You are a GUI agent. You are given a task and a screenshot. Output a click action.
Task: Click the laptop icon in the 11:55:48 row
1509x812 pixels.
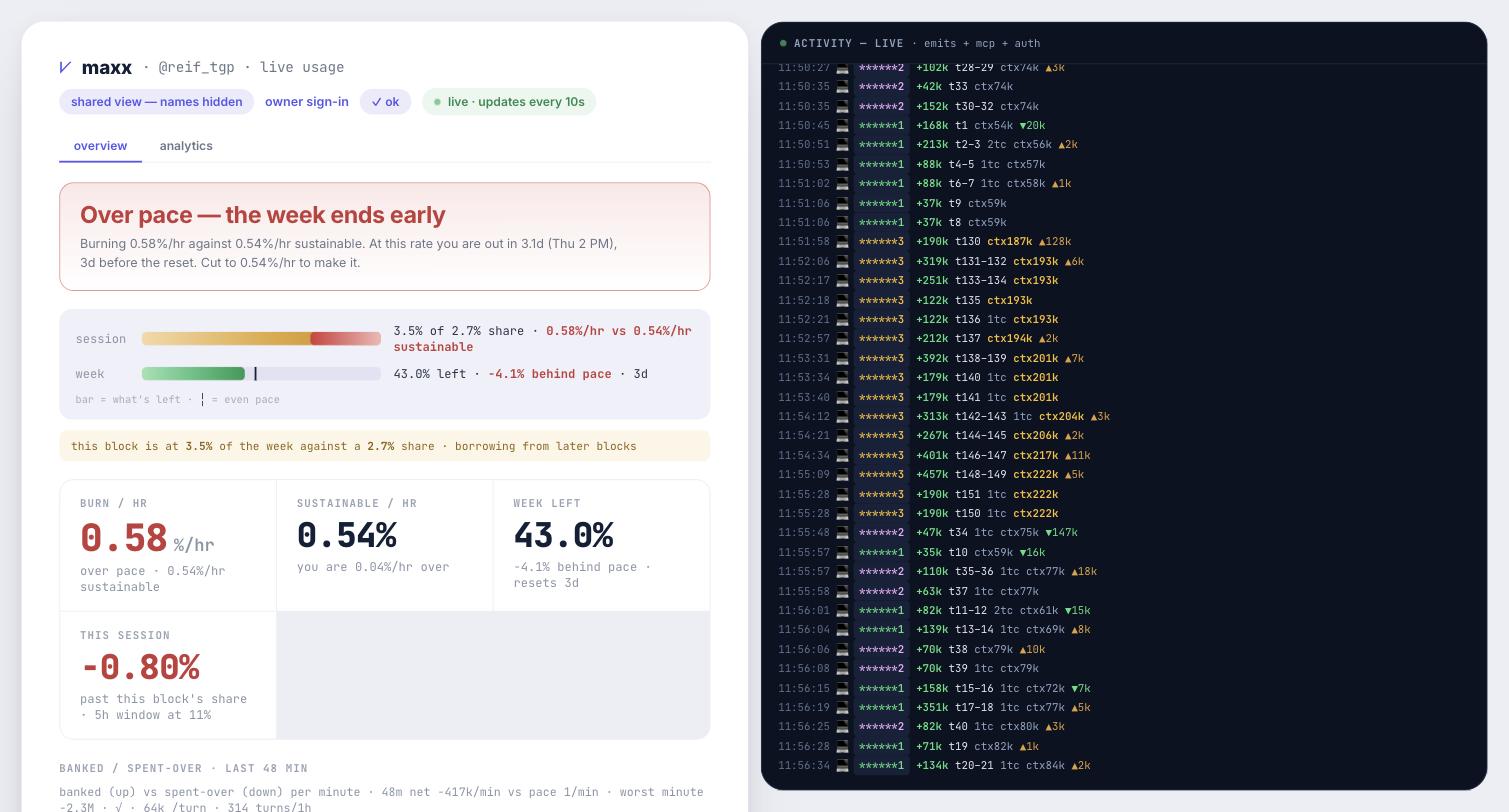[x=842, y=533]
